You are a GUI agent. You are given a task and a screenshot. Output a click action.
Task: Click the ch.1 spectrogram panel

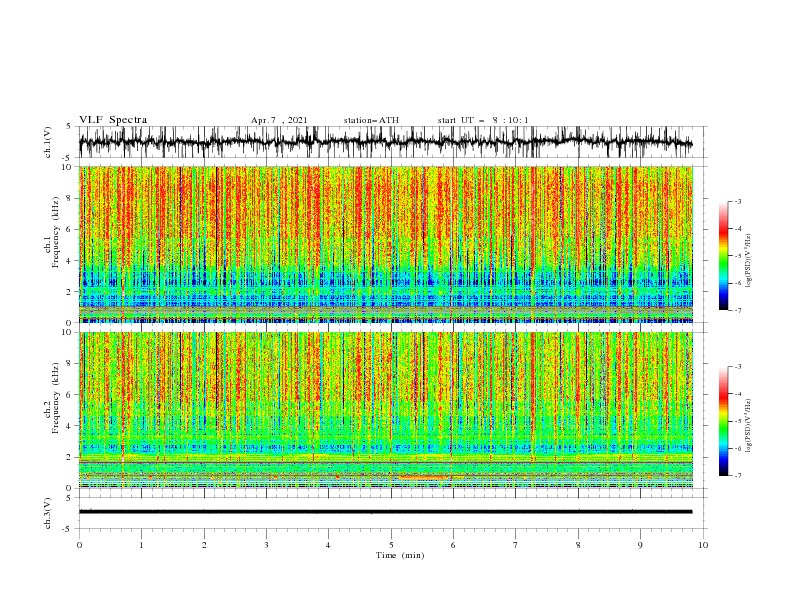pyautogui.click(x=385, y=244)
